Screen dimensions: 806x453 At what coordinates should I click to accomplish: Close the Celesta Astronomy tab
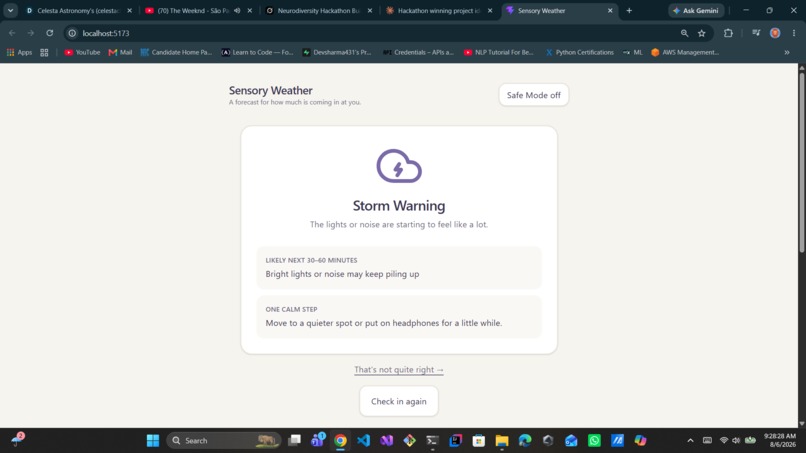point(130,10)
